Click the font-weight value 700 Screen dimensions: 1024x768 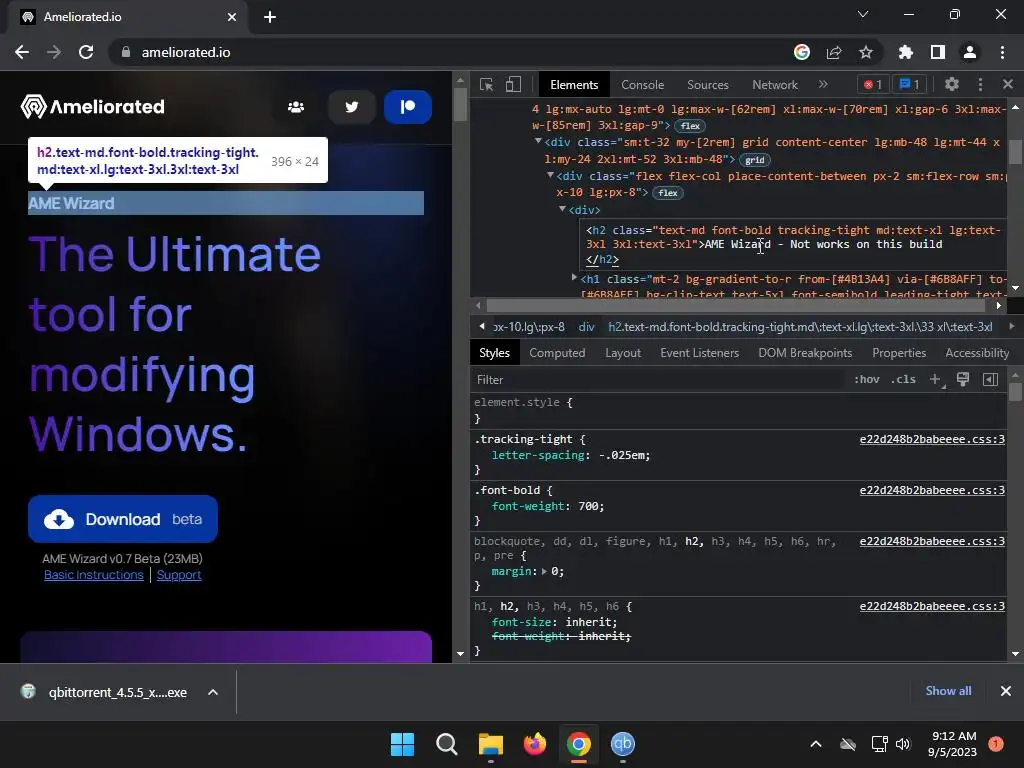(x=588, y=506)
